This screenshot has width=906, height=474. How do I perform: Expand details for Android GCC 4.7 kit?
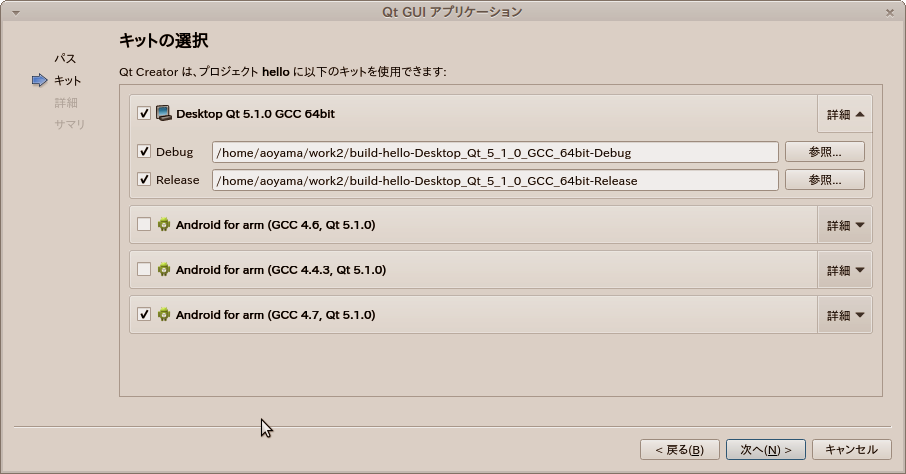[845, 315]
